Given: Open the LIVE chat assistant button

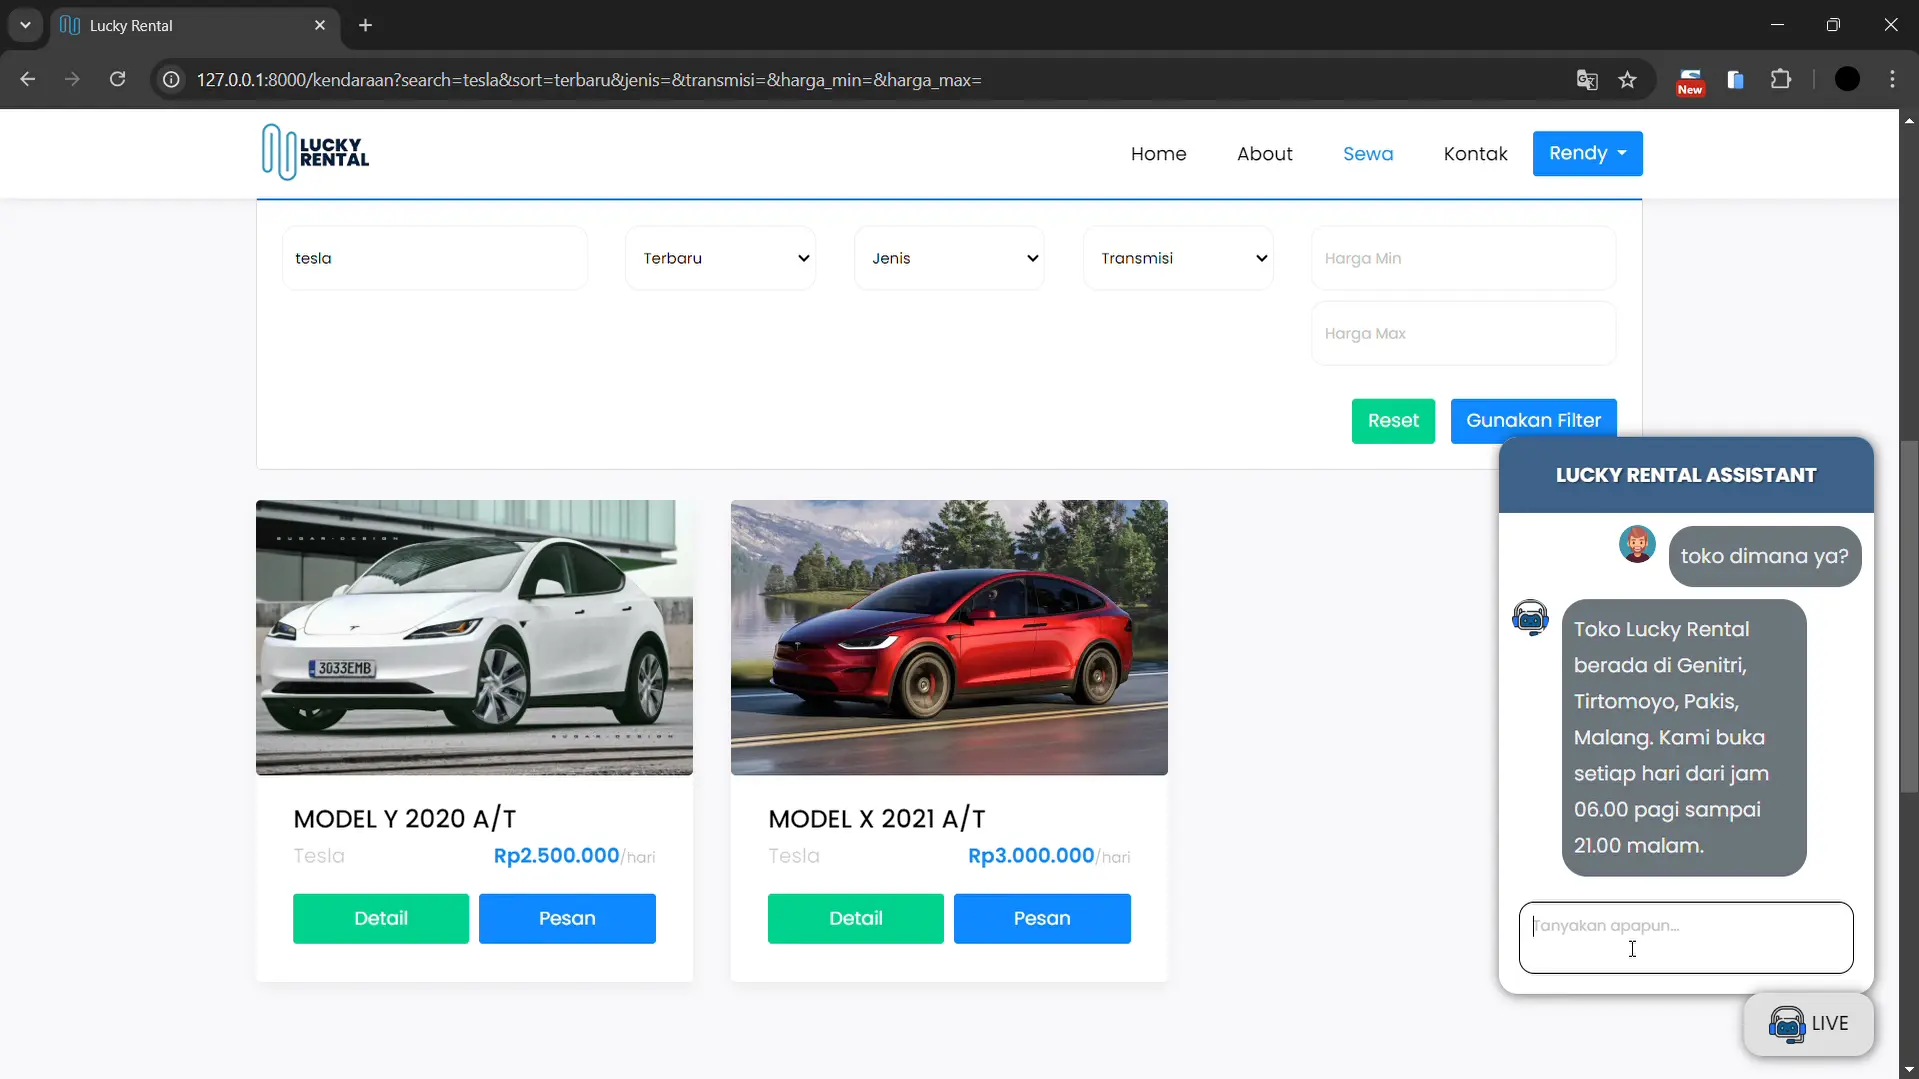Looking at the screenshot, I should (x=1808, y=1024).
